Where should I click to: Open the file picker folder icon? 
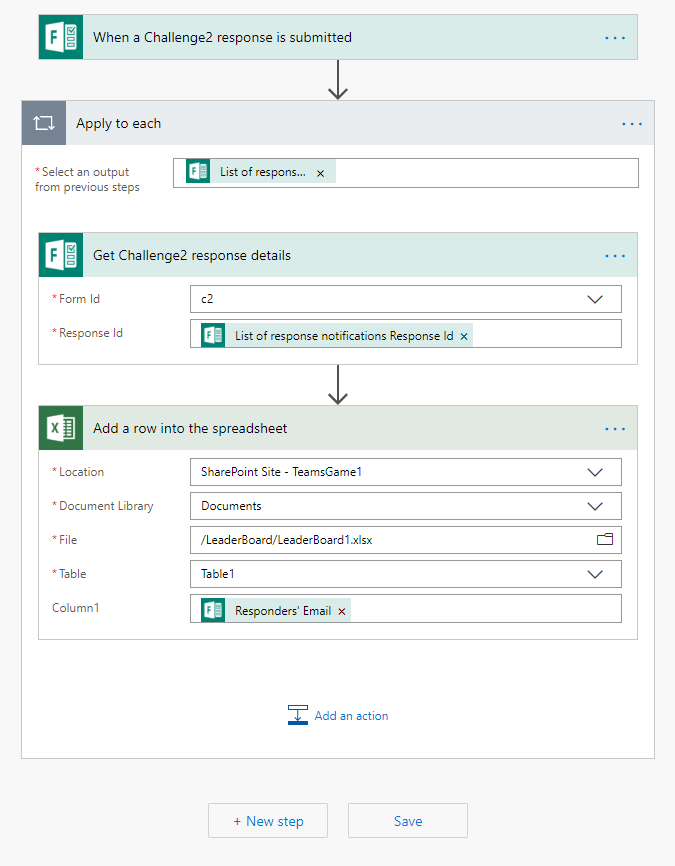(605, 539)
